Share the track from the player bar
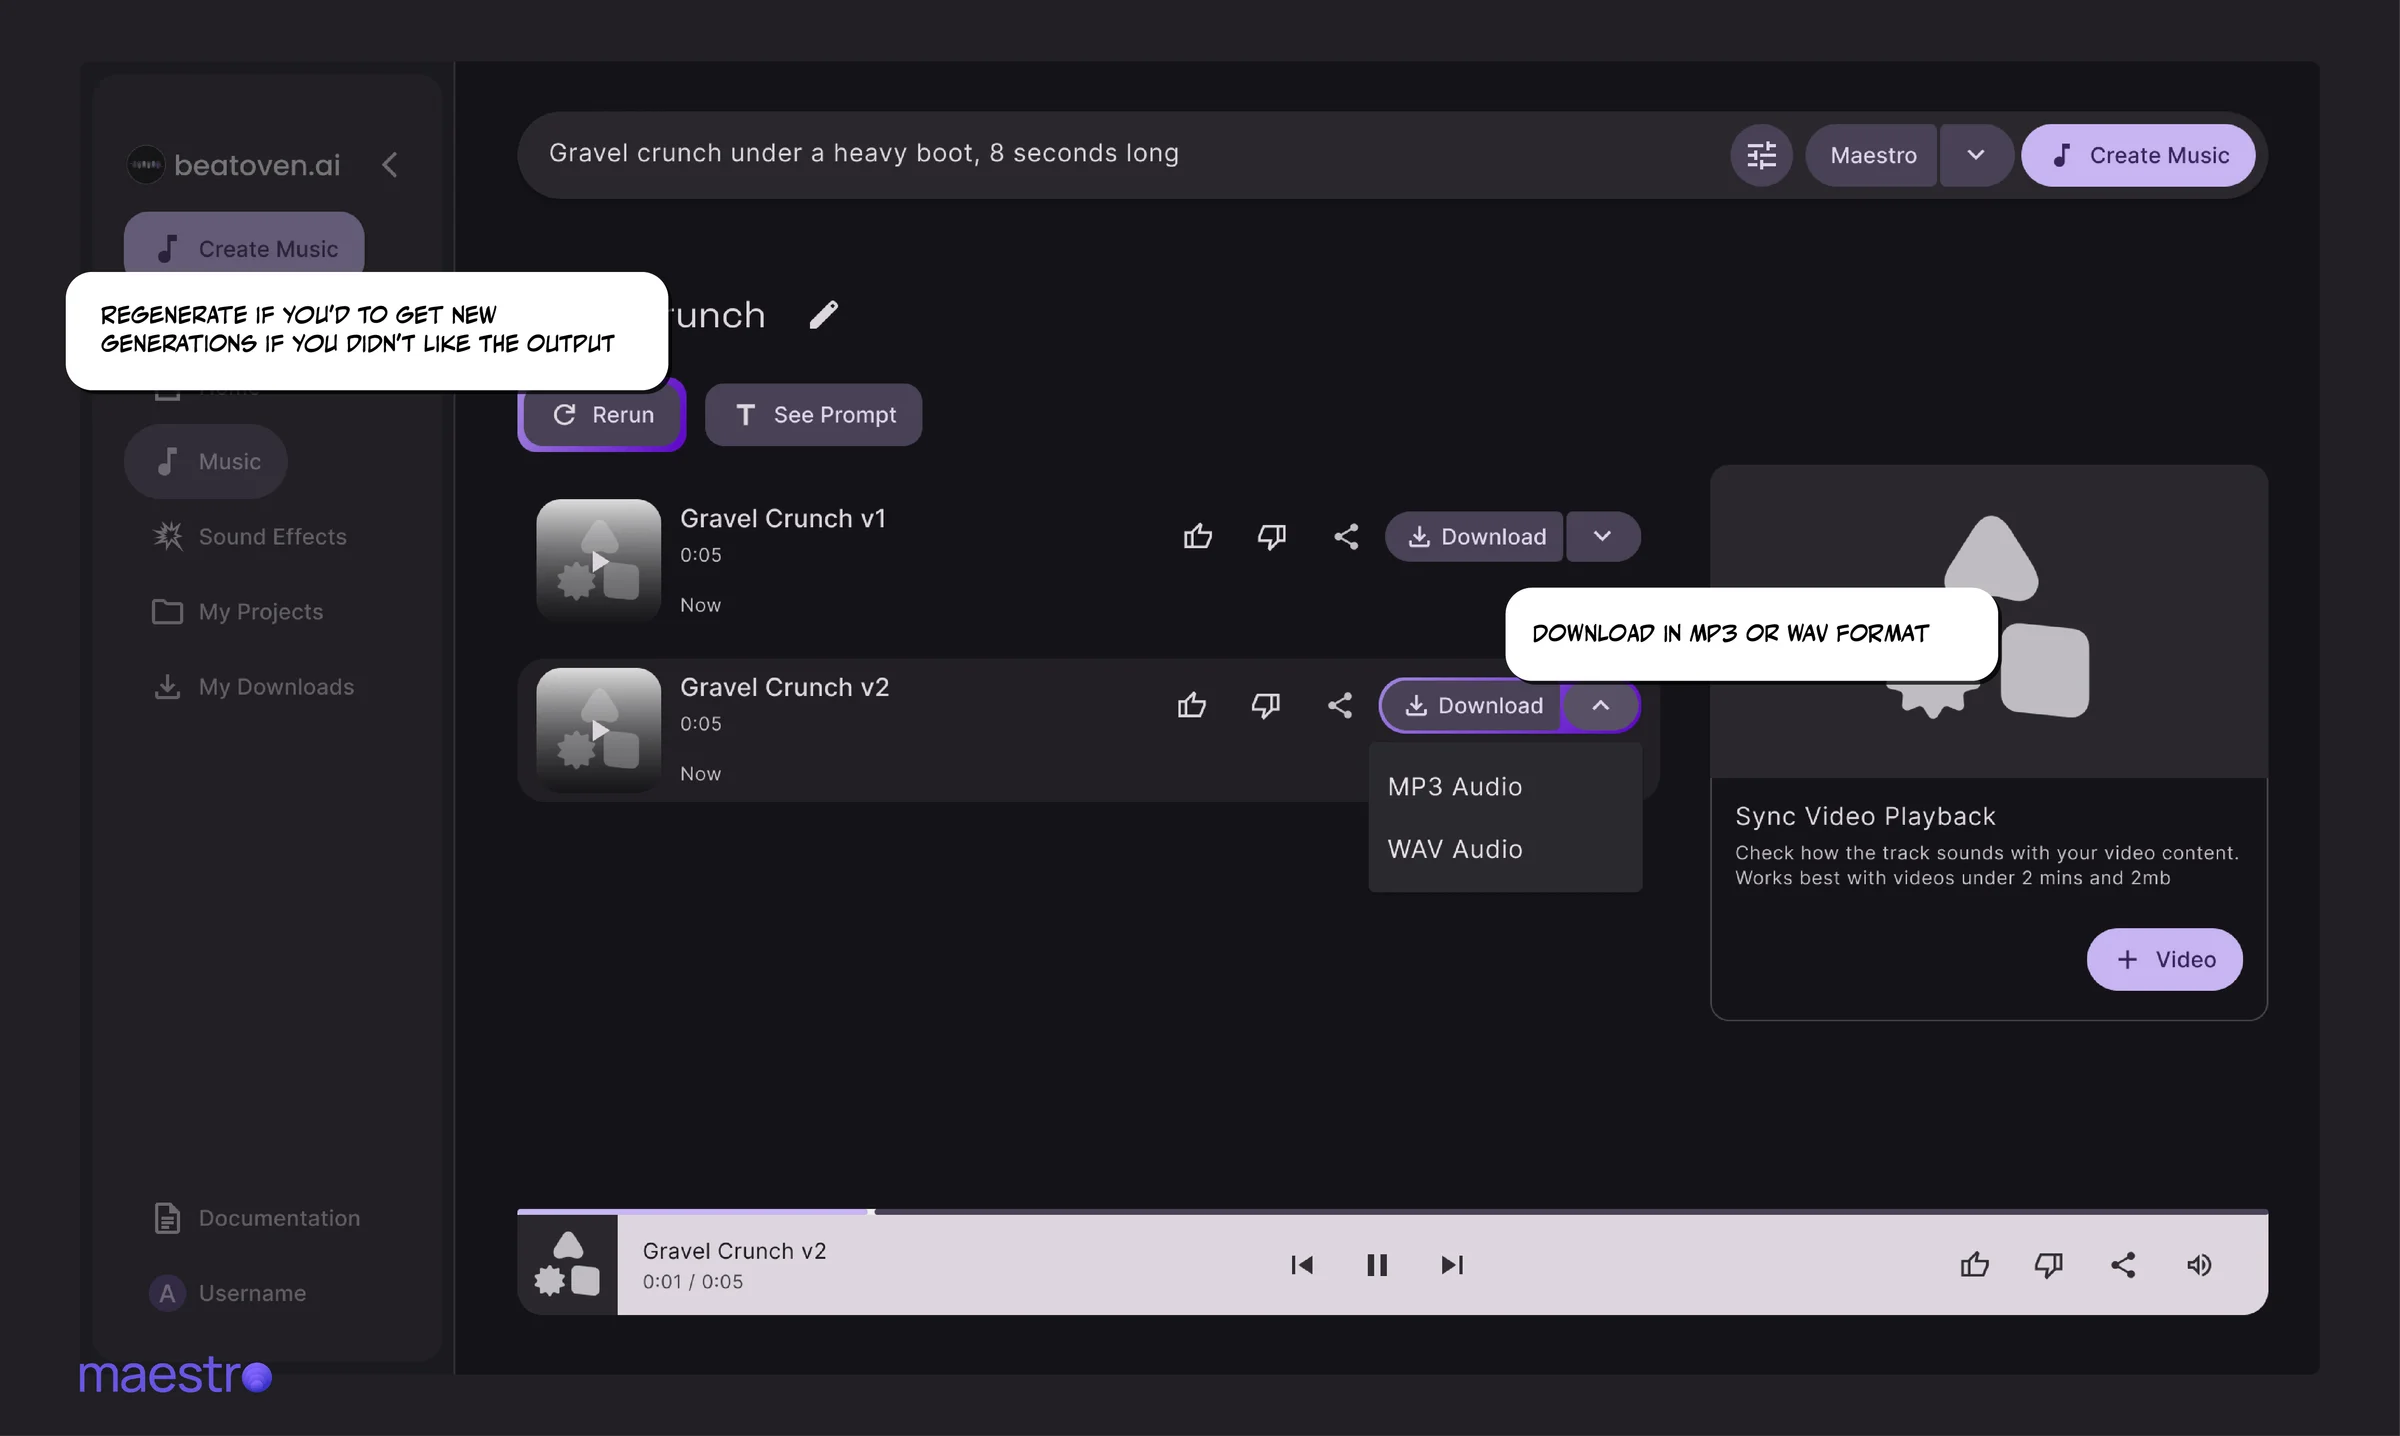The image size is (2400, 1436). pyautogui.click(x=2123, y=1265)
